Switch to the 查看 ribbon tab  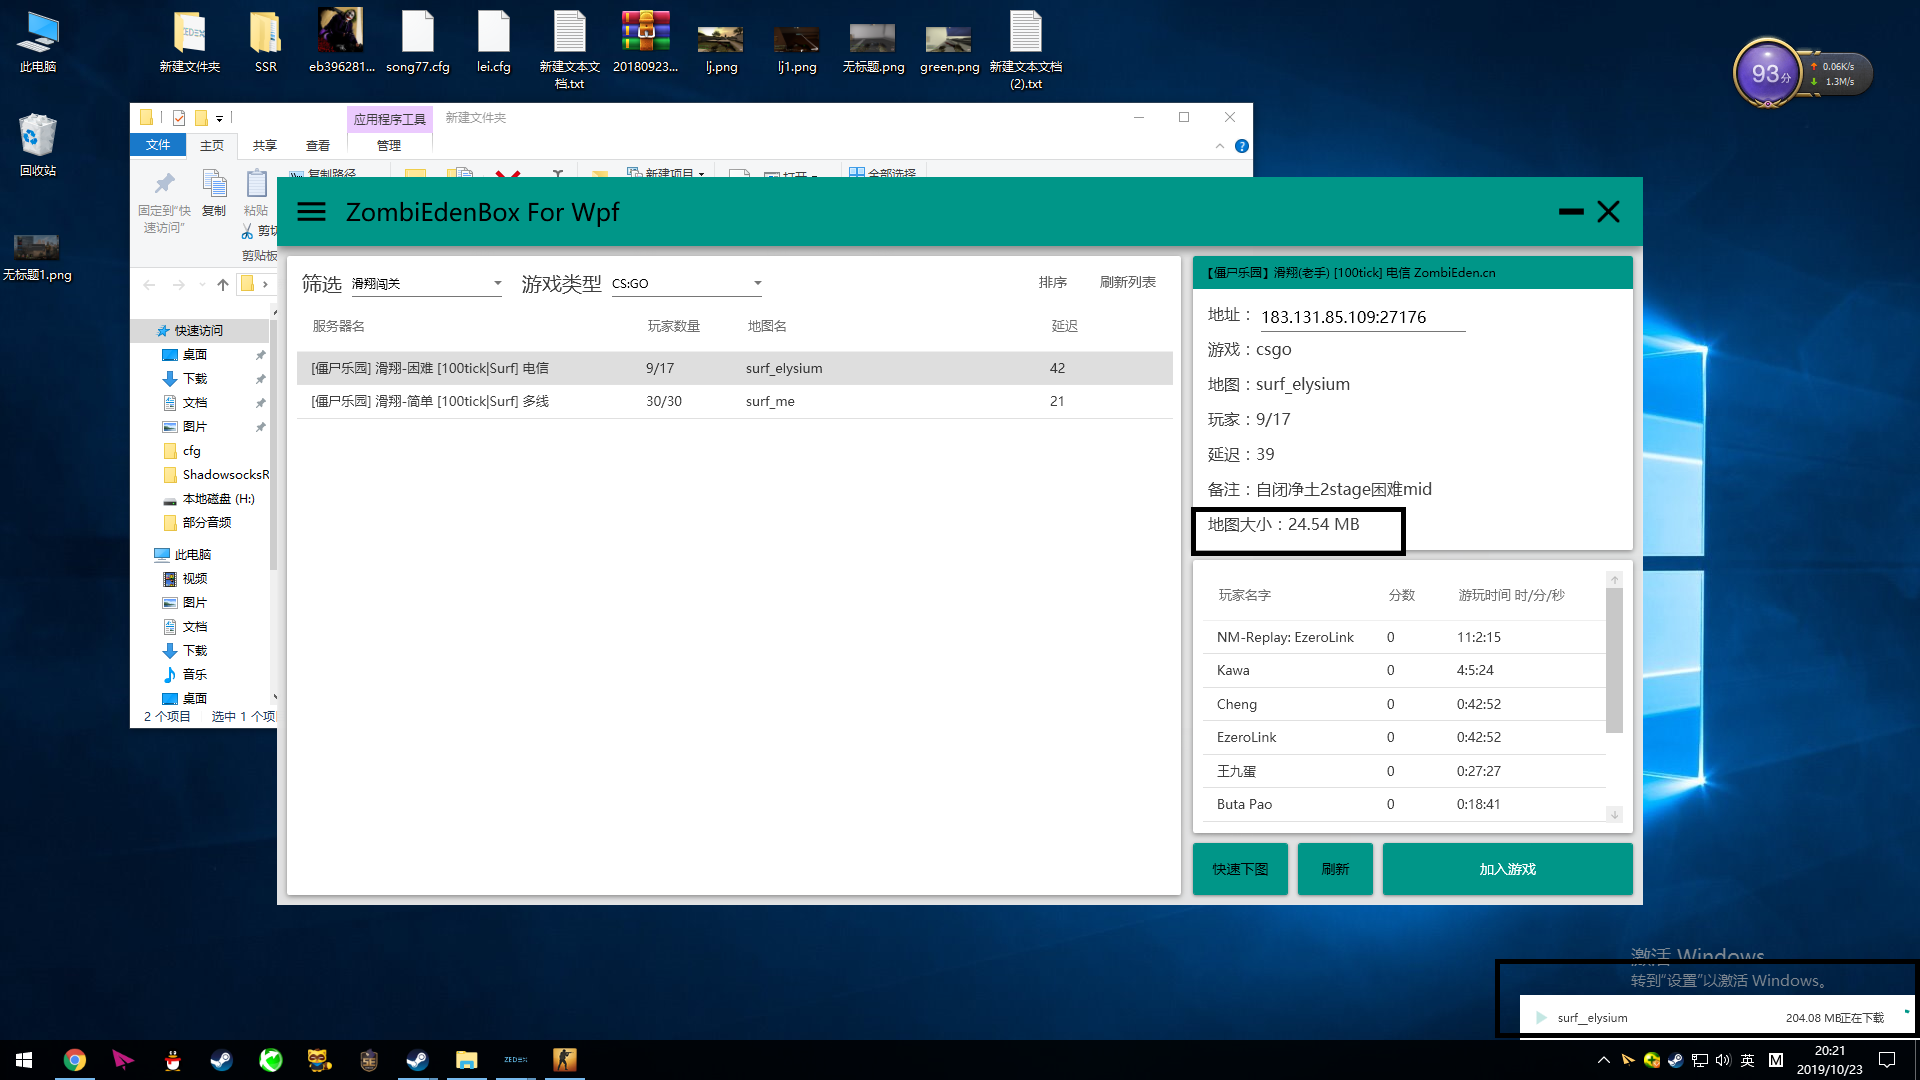click(x=318, y=146)
